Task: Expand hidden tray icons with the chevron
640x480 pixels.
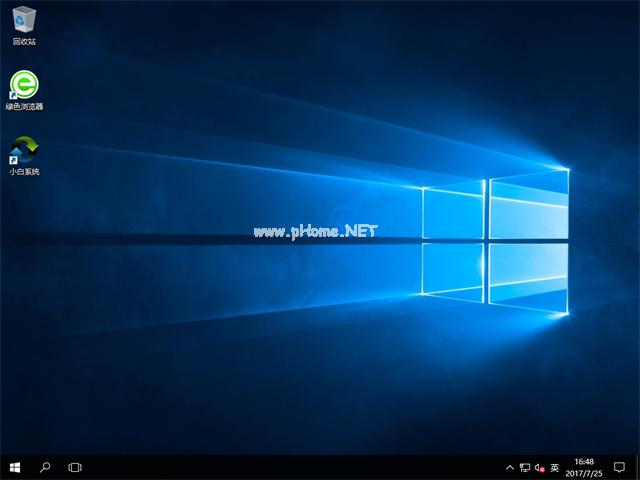Action: point(510,467)
